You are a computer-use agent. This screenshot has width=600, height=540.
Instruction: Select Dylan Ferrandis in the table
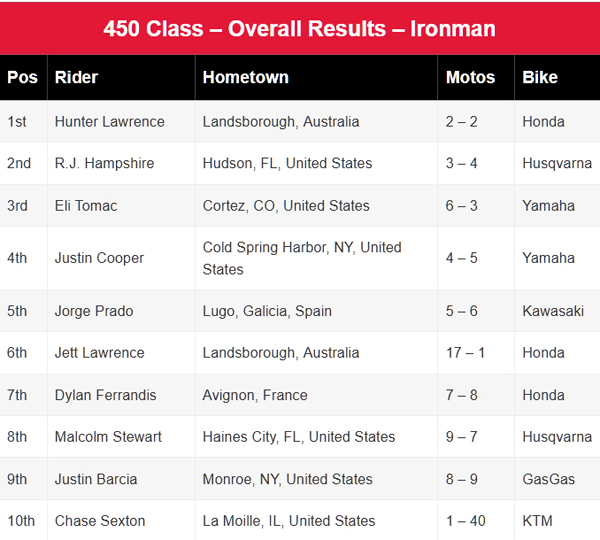pos(105,395)
